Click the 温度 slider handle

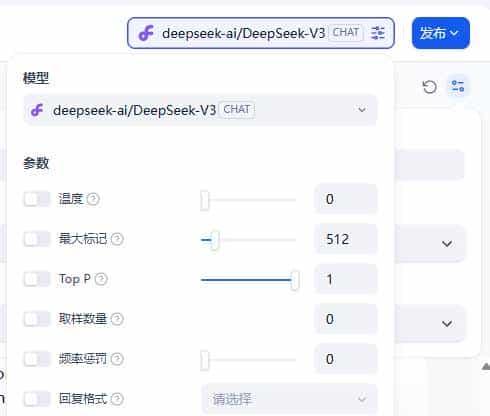tap(205, 200)
